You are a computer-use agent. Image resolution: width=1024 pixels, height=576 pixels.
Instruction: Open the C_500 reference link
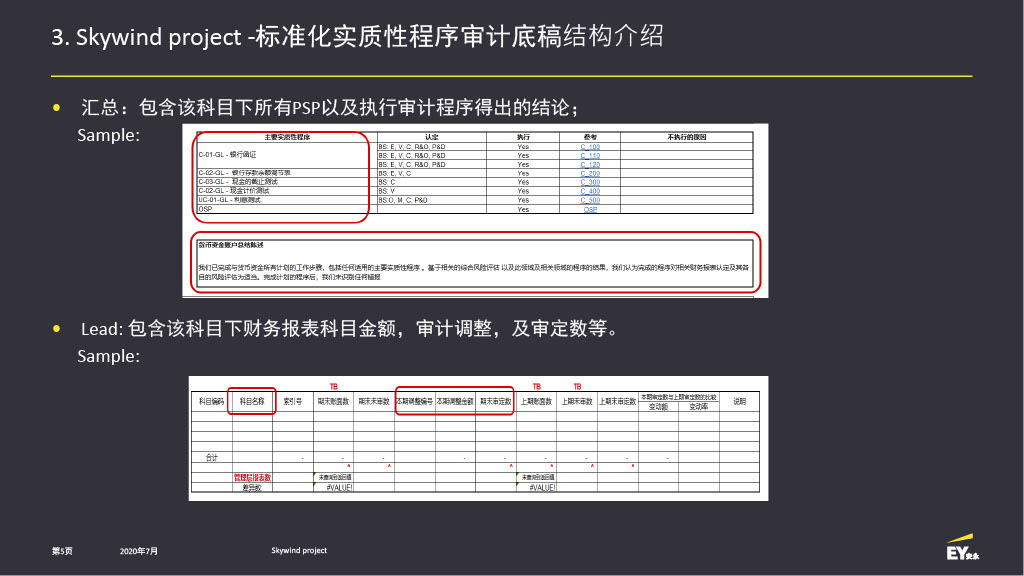pos(590,200)
